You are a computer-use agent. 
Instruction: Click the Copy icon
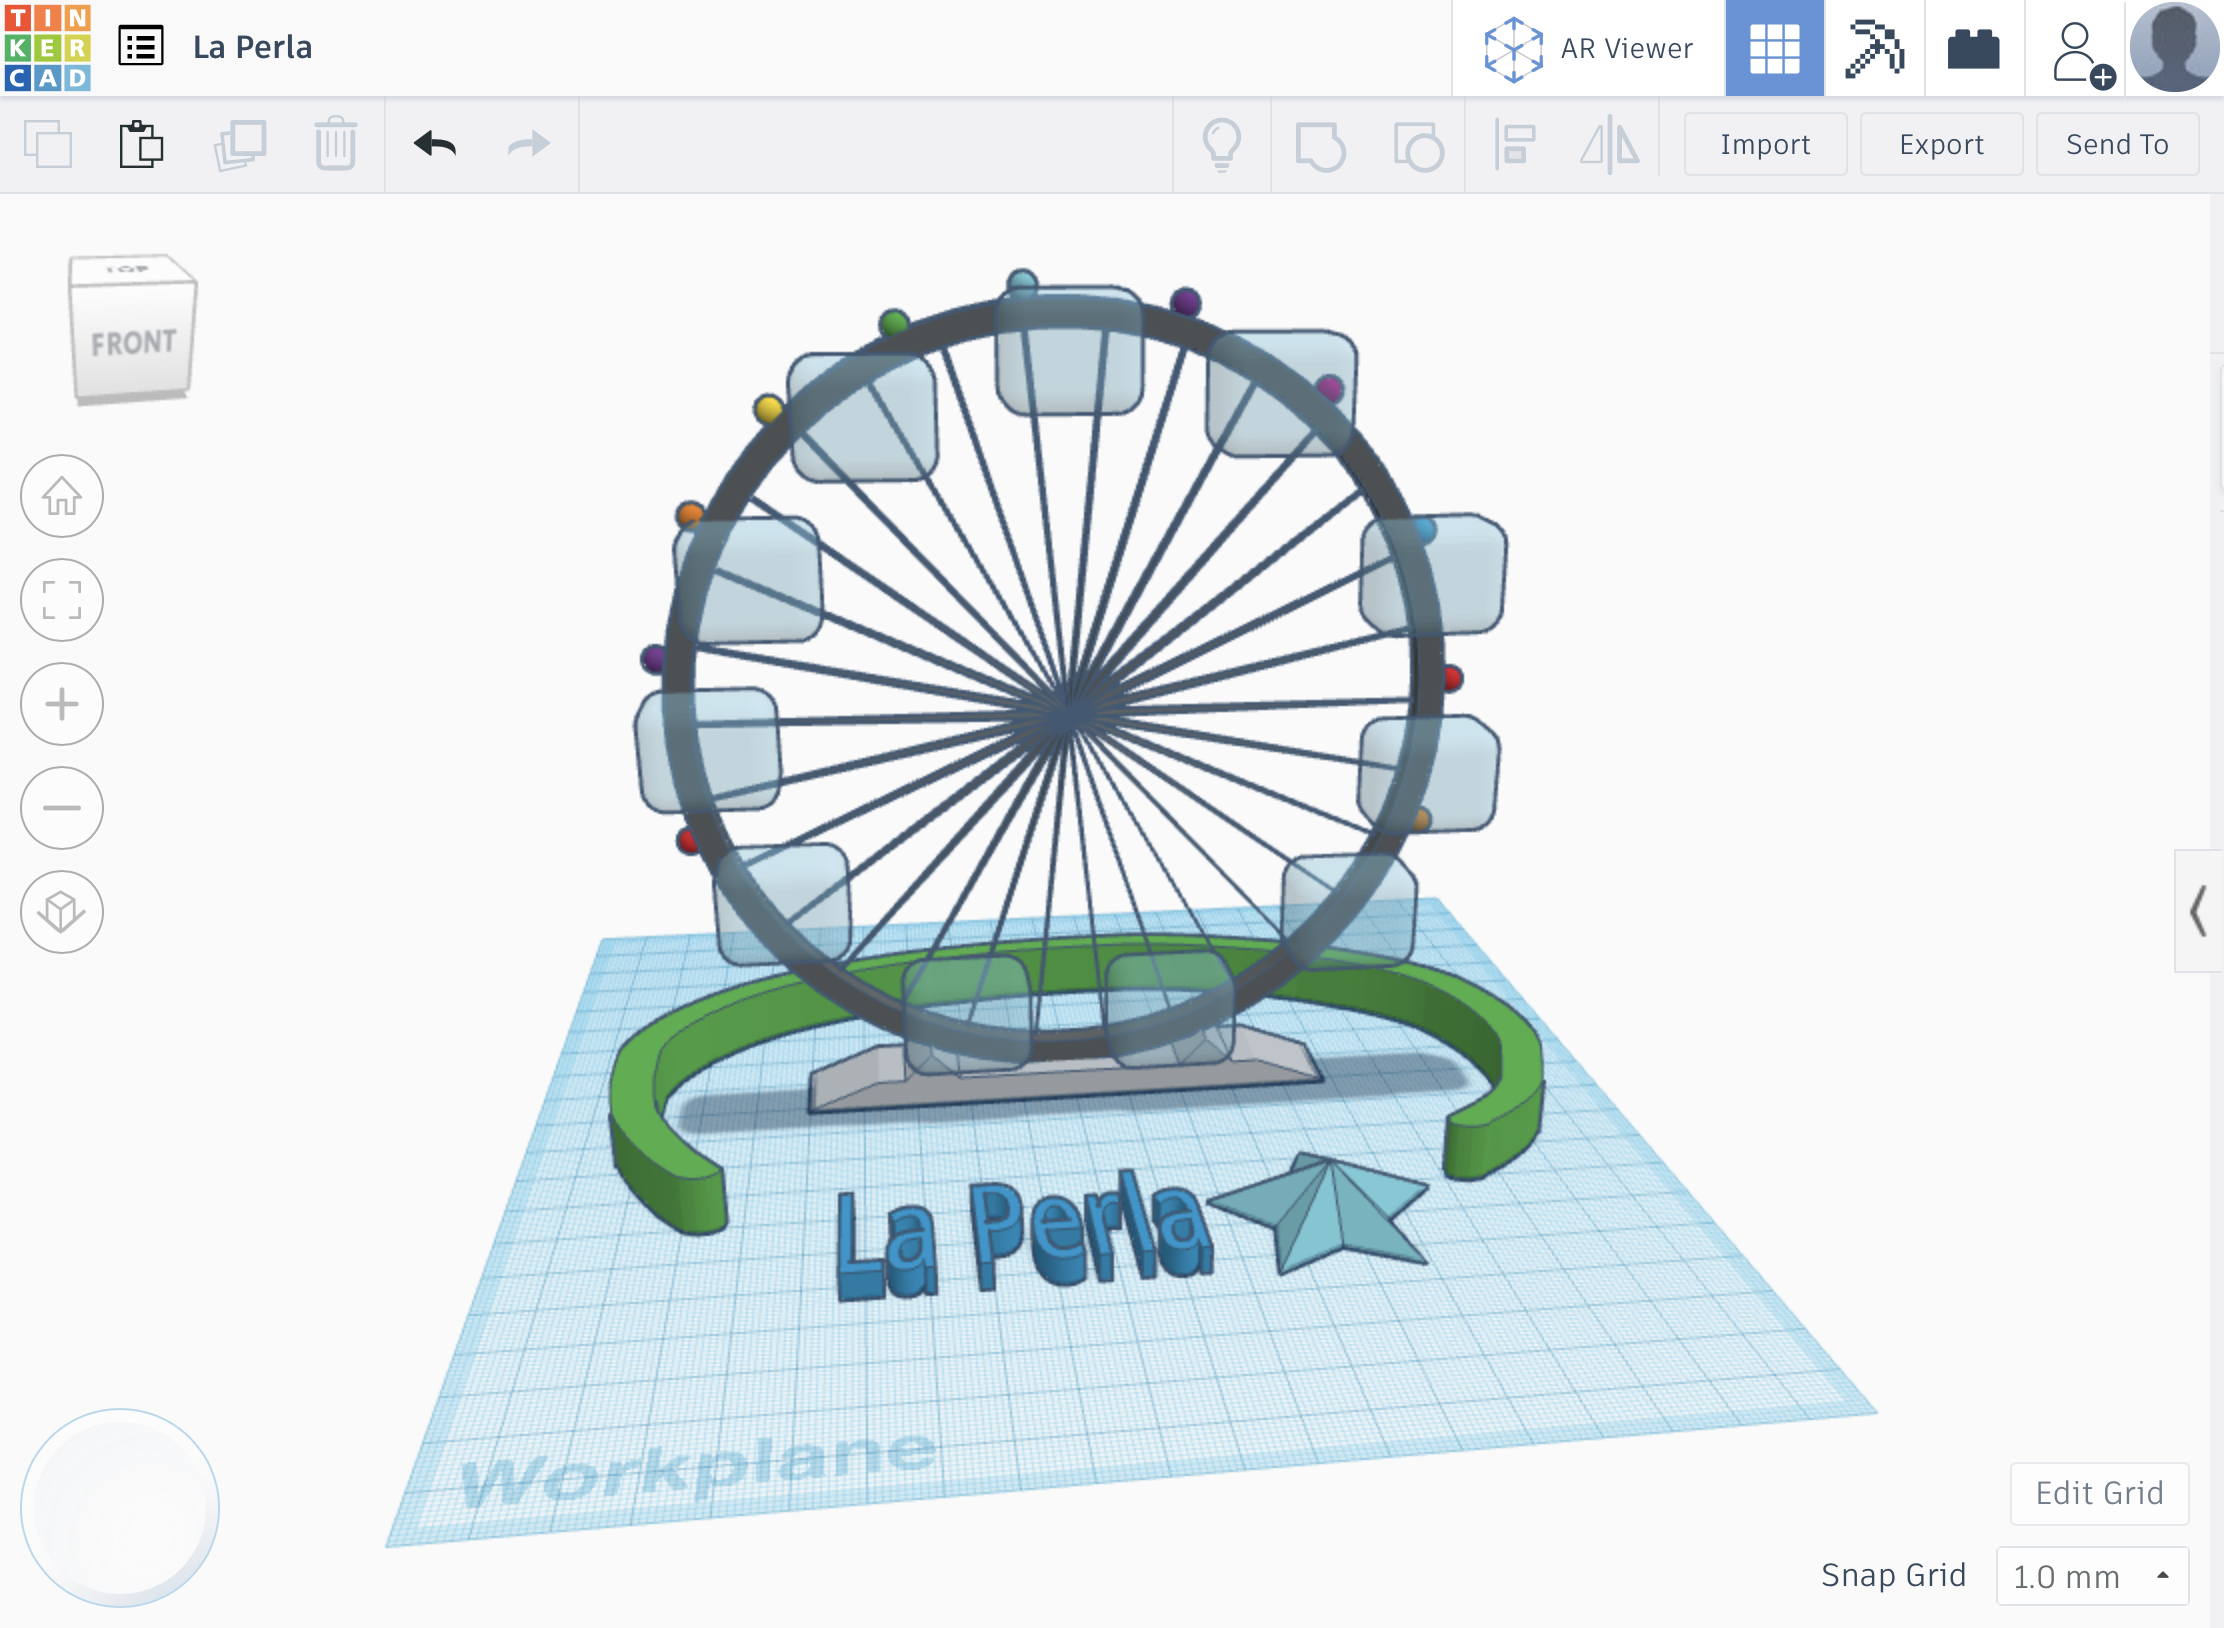coord(48,145)
